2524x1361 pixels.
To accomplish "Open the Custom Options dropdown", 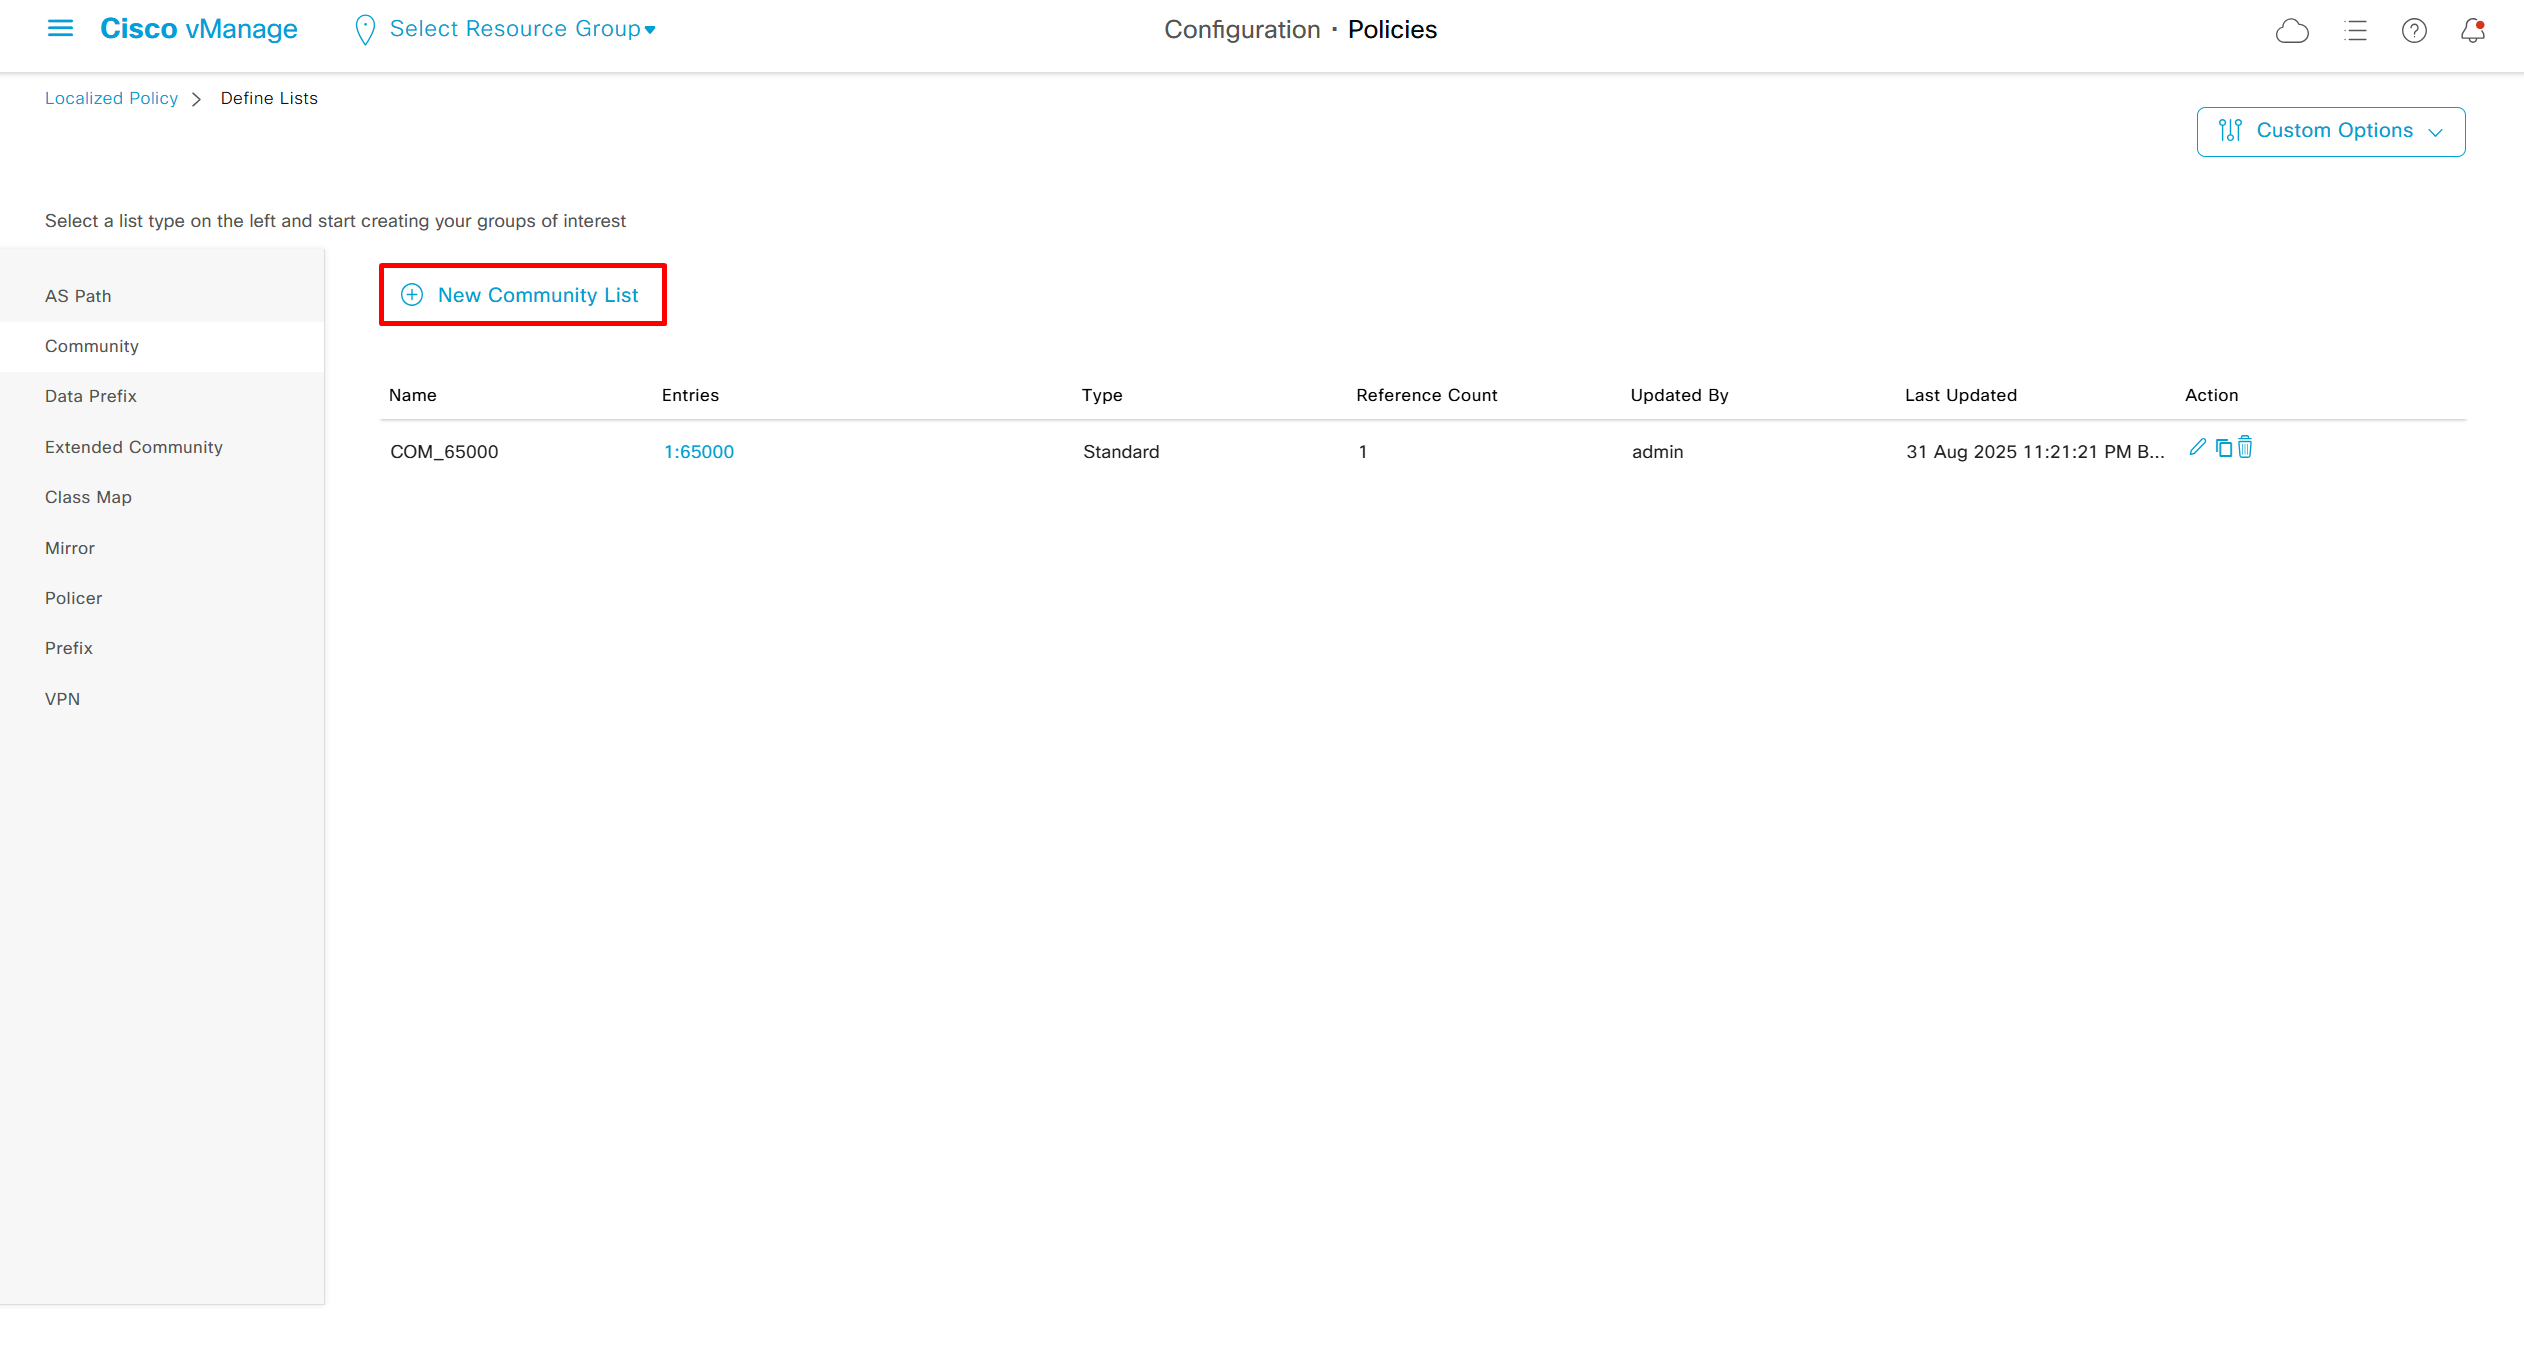I will [2330, 131].
